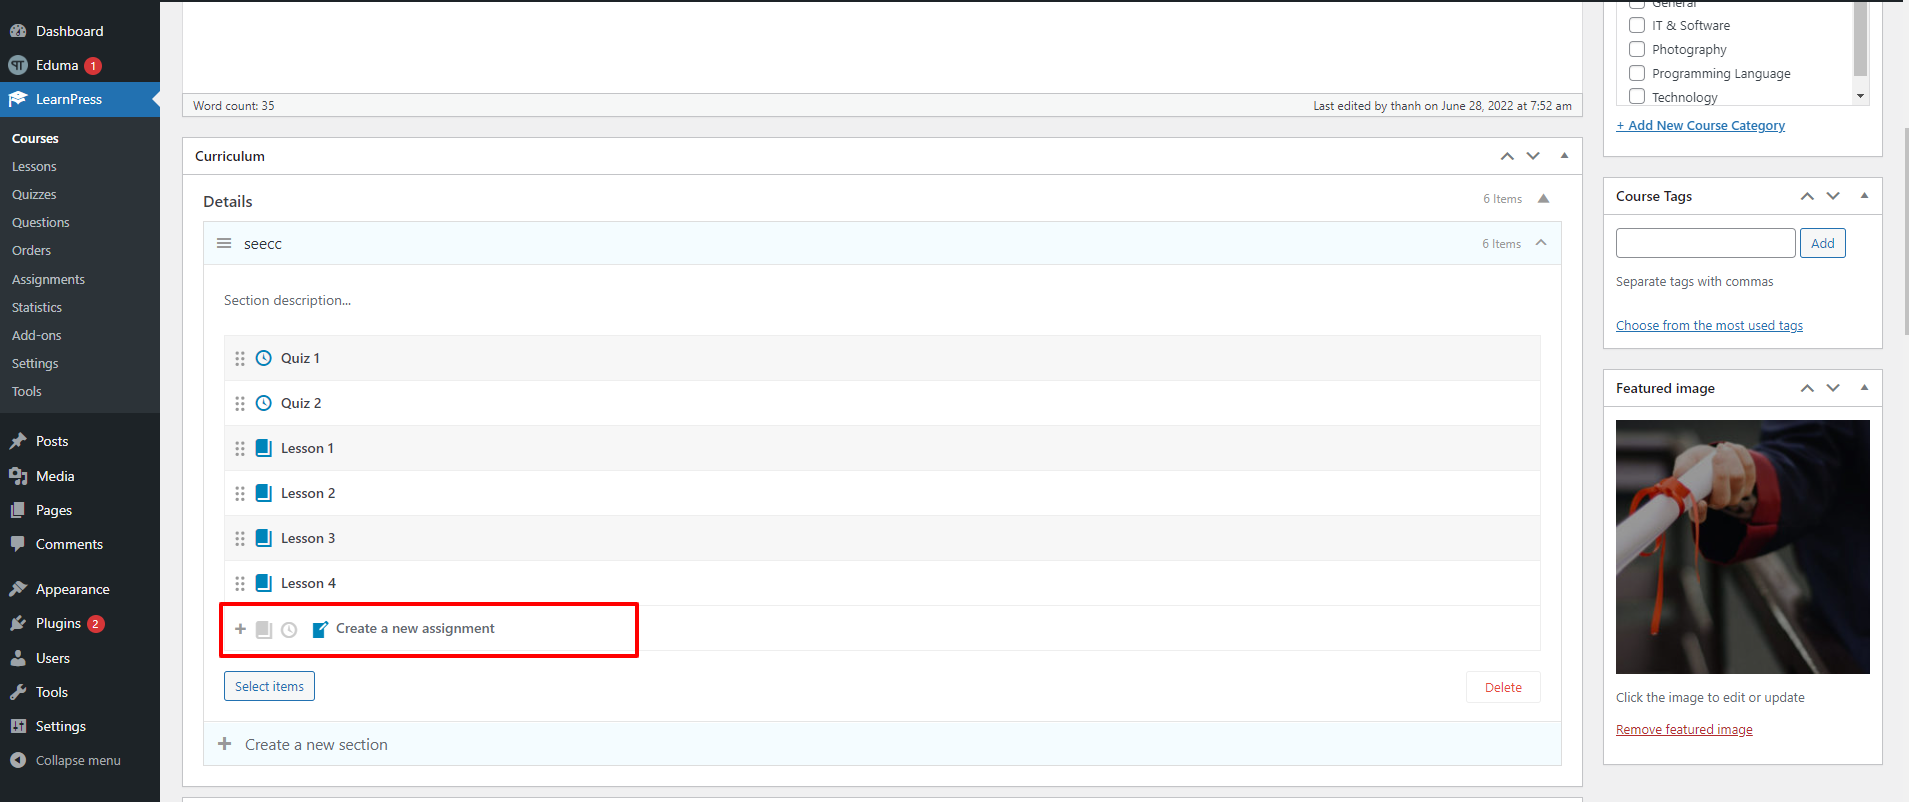Move Curriculum panel down
1909x802 pixels.
click(1533, 156)
